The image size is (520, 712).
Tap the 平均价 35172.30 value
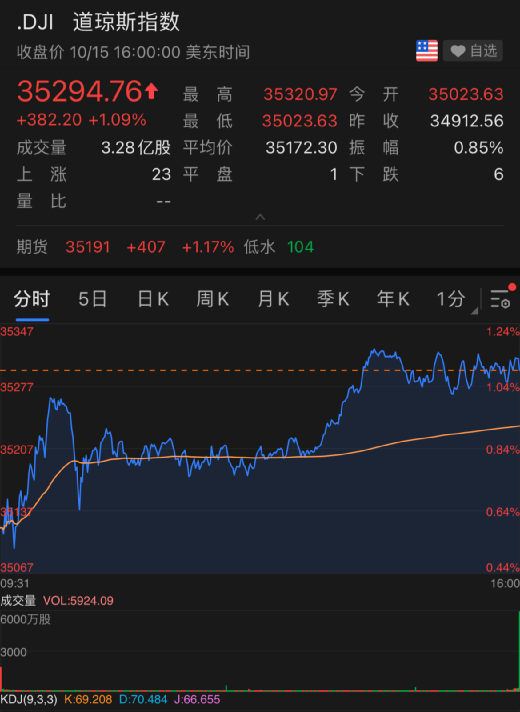click(x=301, y=148)
